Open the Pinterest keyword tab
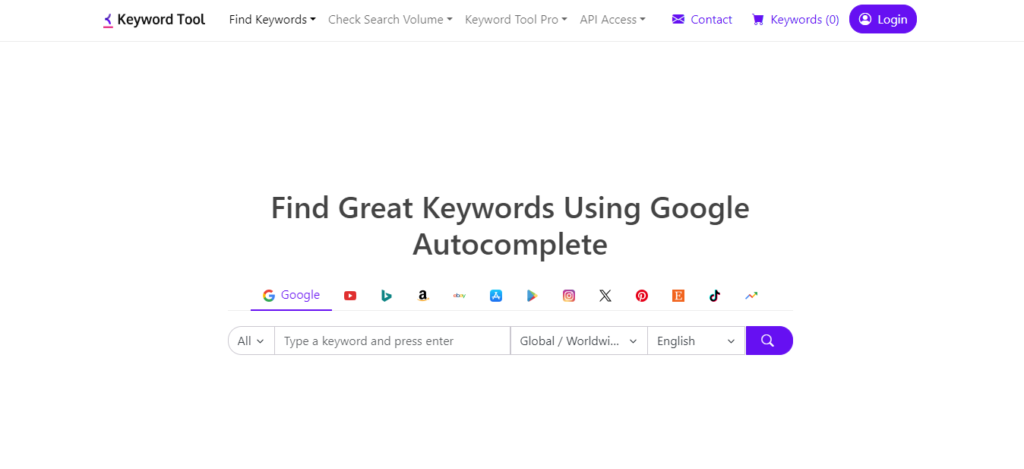Viewport: 1024px width, 469px height. tap(642, 296)
